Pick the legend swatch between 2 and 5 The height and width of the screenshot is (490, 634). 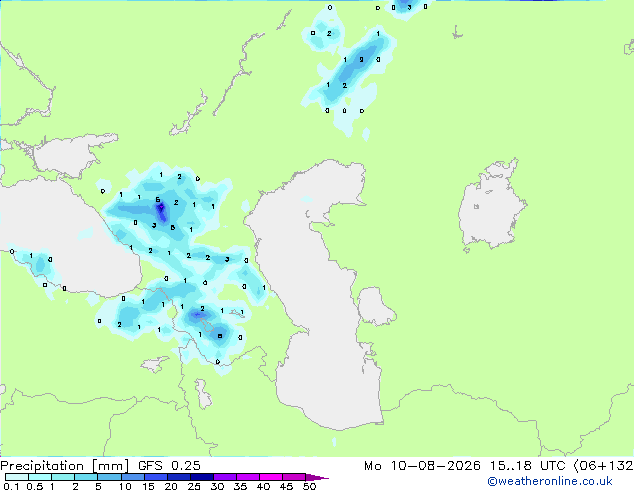tap(86, 477)
